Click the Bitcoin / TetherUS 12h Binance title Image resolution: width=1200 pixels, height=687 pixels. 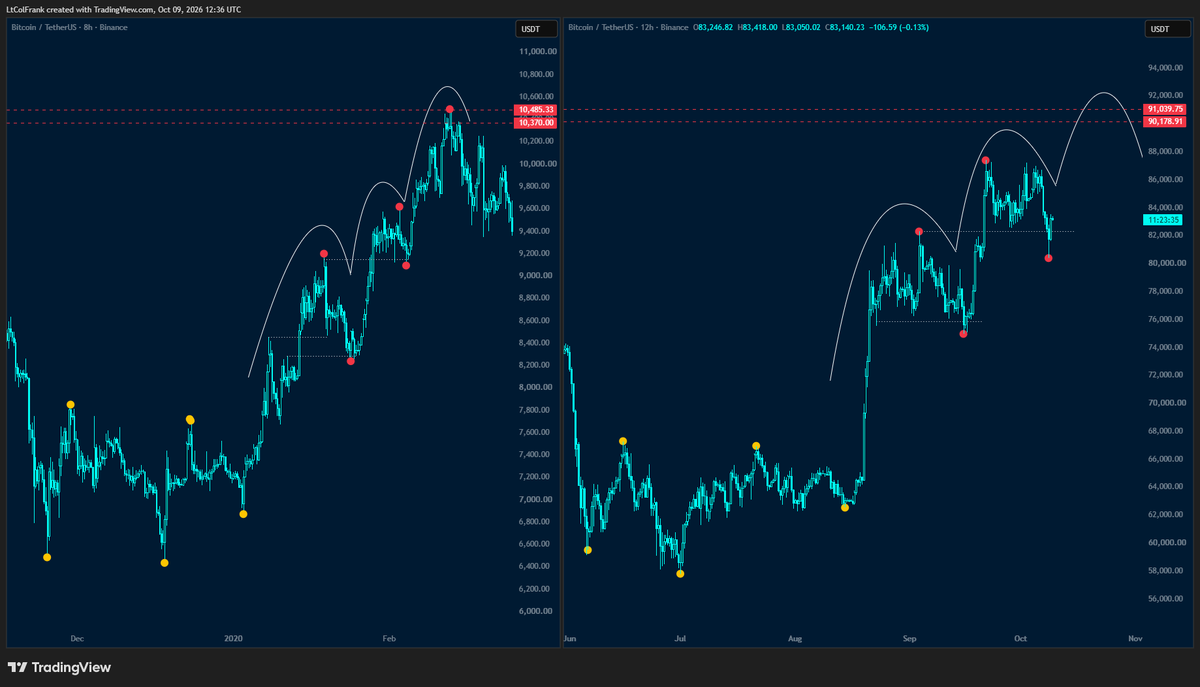(628, 27)
